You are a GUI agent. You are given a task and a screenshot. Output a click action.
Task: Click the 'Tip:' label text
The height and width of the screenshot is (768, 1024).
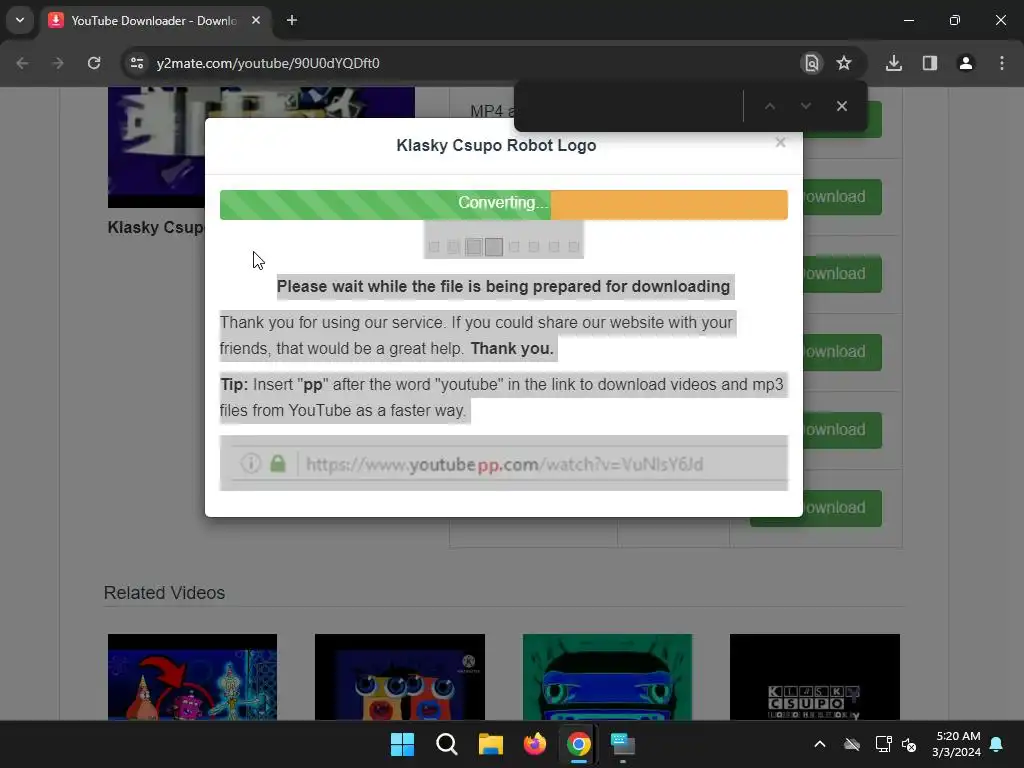click(234, 385)
